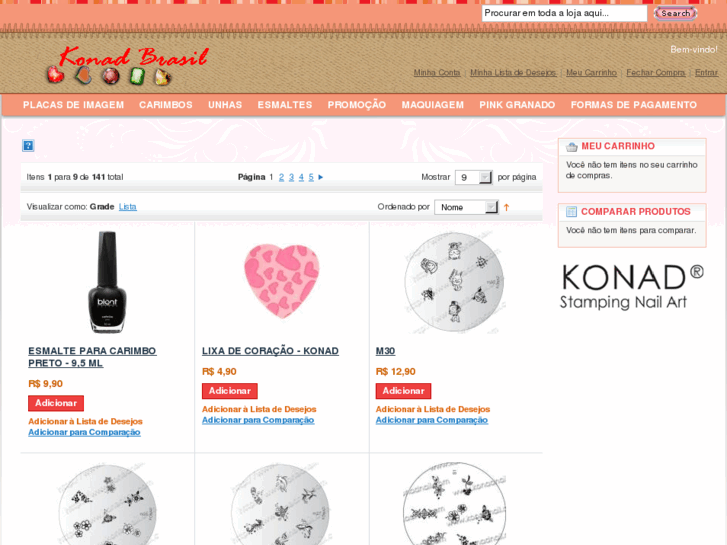The height and width of the screenshot is (545, 727).
Task: Click the compare products list icon
Action: 571,212
